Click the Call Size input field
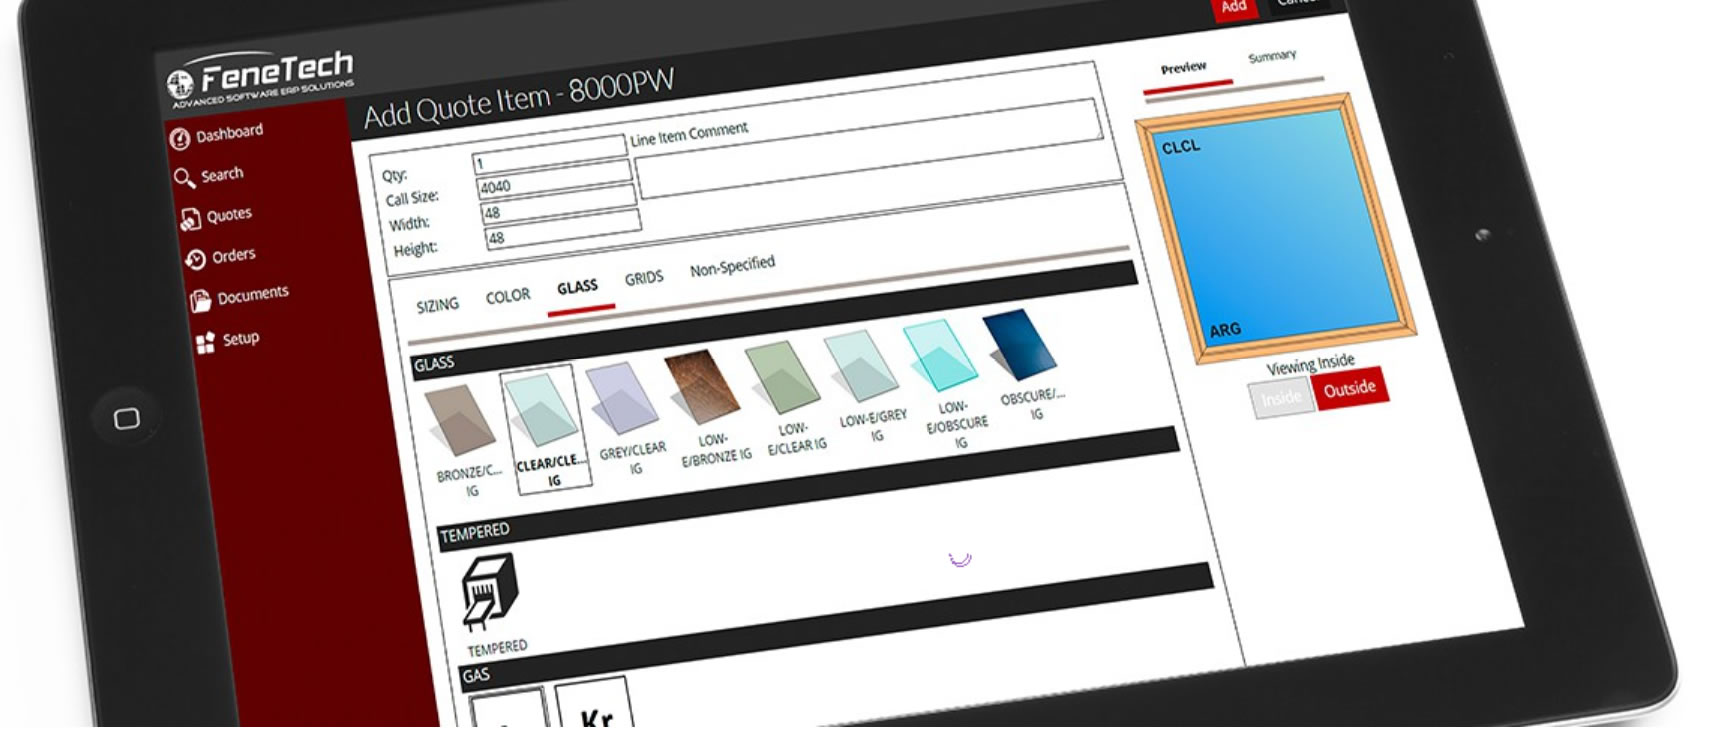 point(554,180)
